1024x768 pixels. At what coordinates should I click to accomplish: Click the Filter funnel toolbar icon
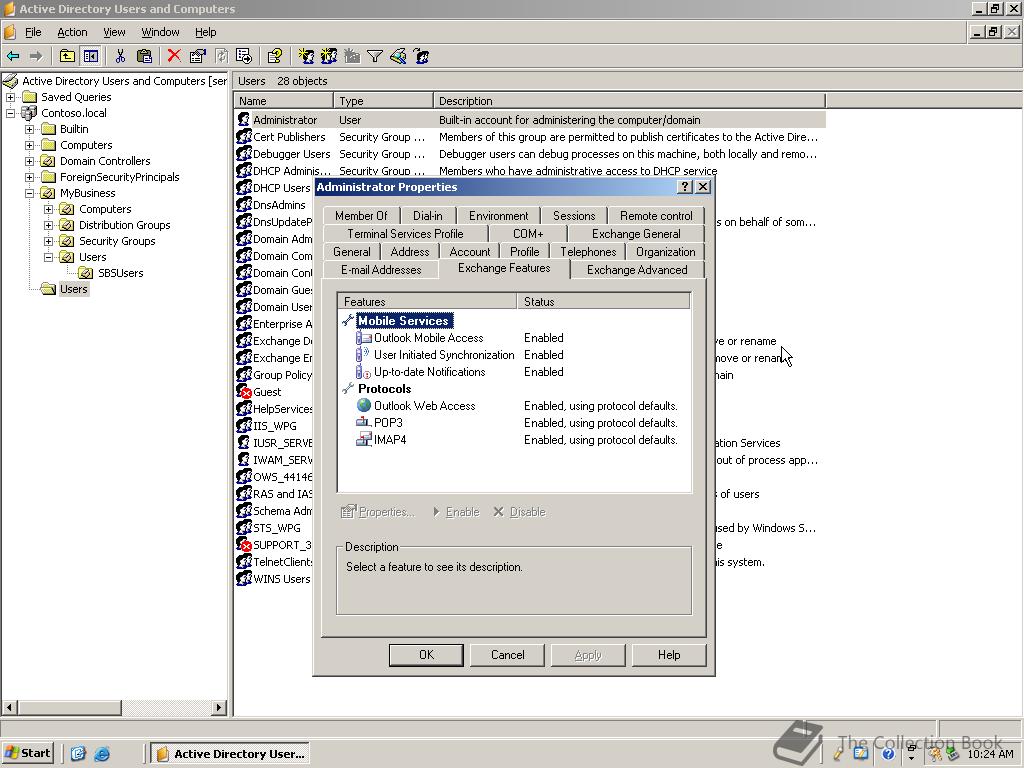375,56
